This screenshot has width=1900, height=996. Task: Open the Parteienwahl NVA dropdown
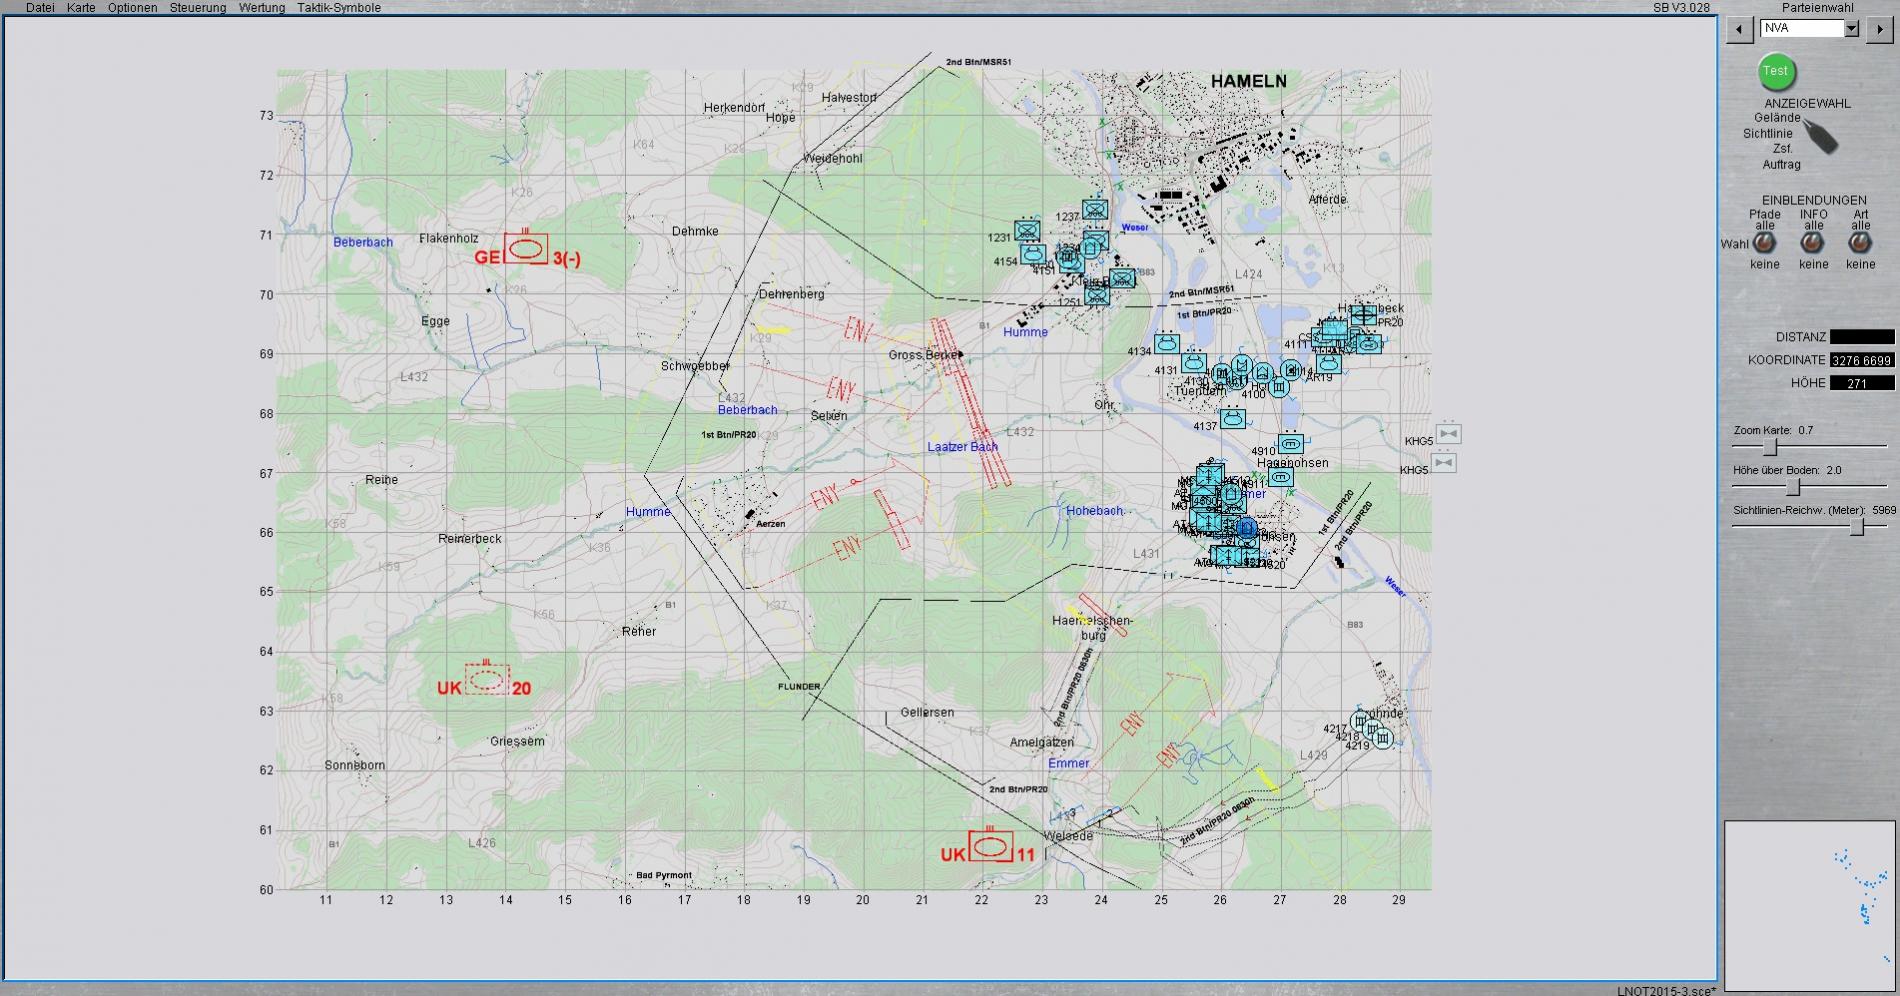[x=1851, y=29]
